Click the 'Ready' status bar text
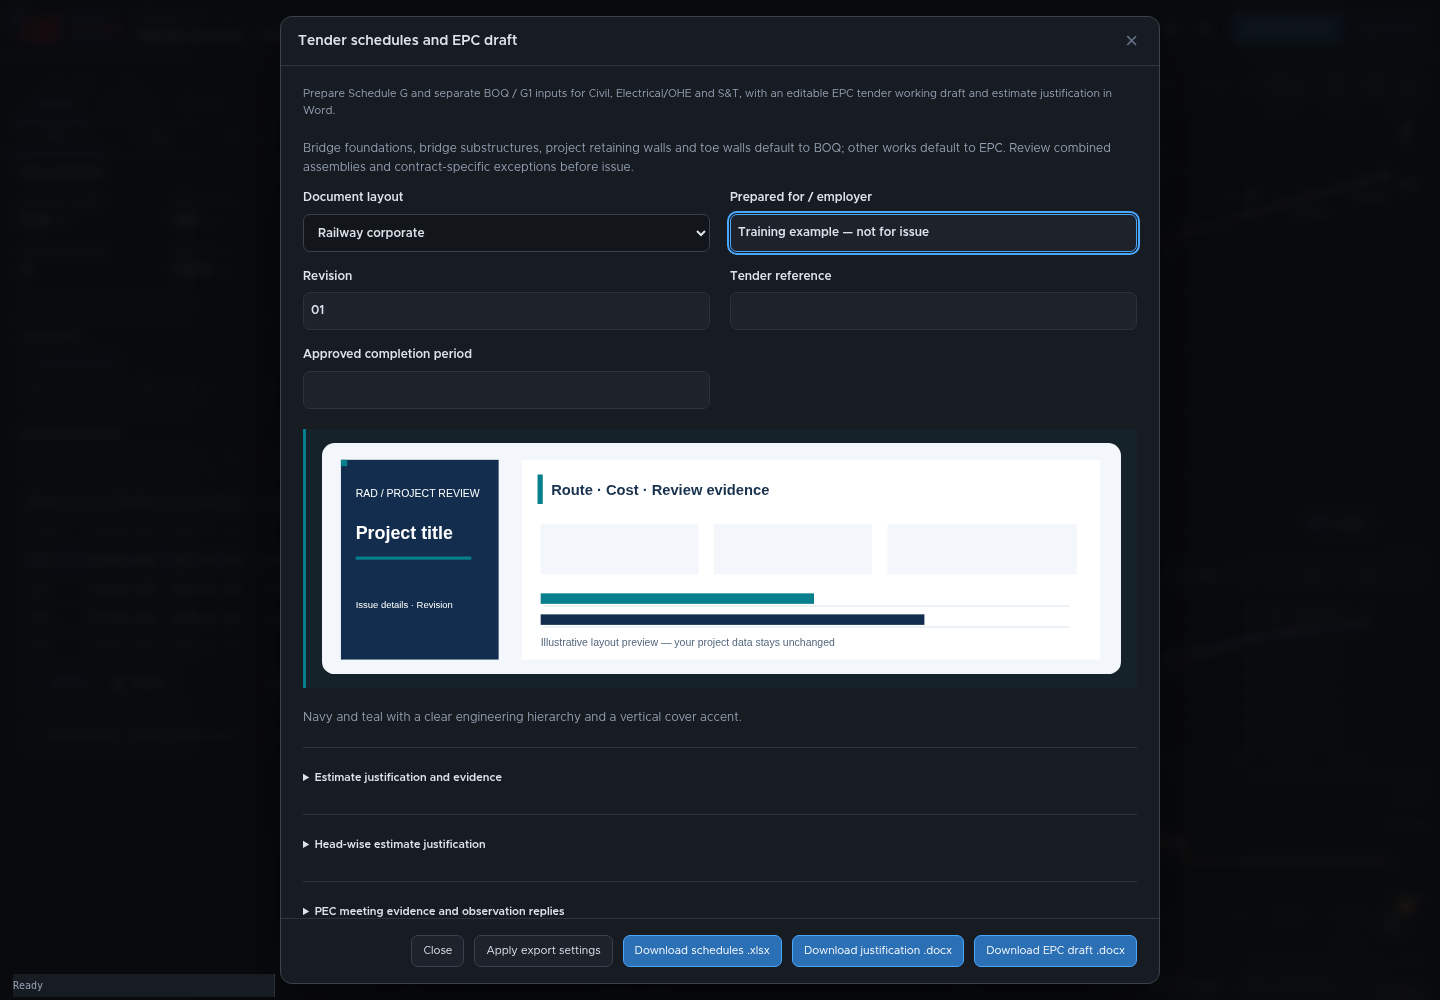 click(28, 985)
